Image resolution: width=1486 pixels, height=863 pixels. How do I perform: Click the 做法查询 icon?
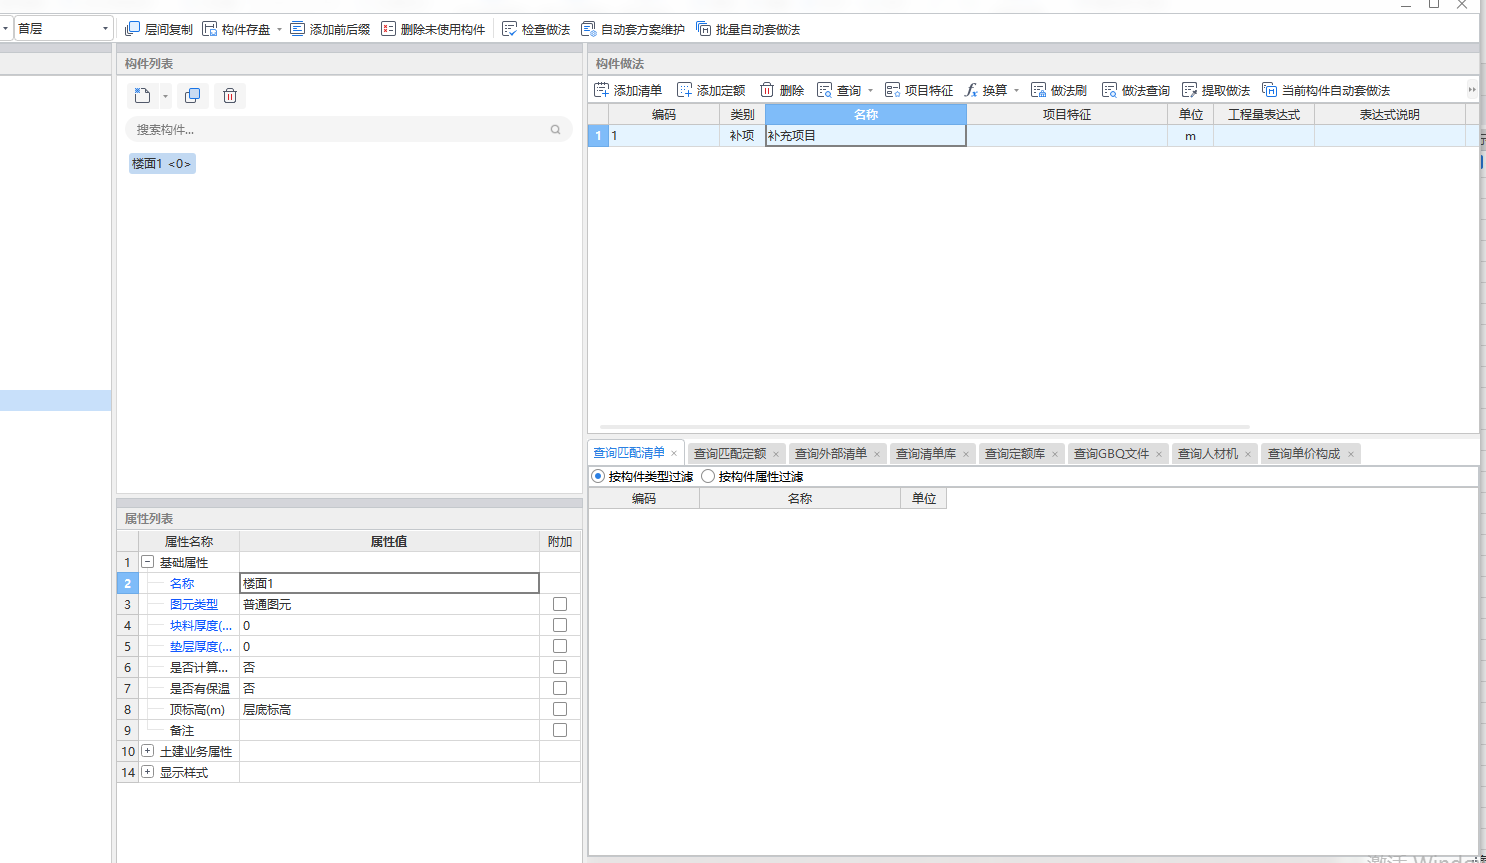(1110, 90)
